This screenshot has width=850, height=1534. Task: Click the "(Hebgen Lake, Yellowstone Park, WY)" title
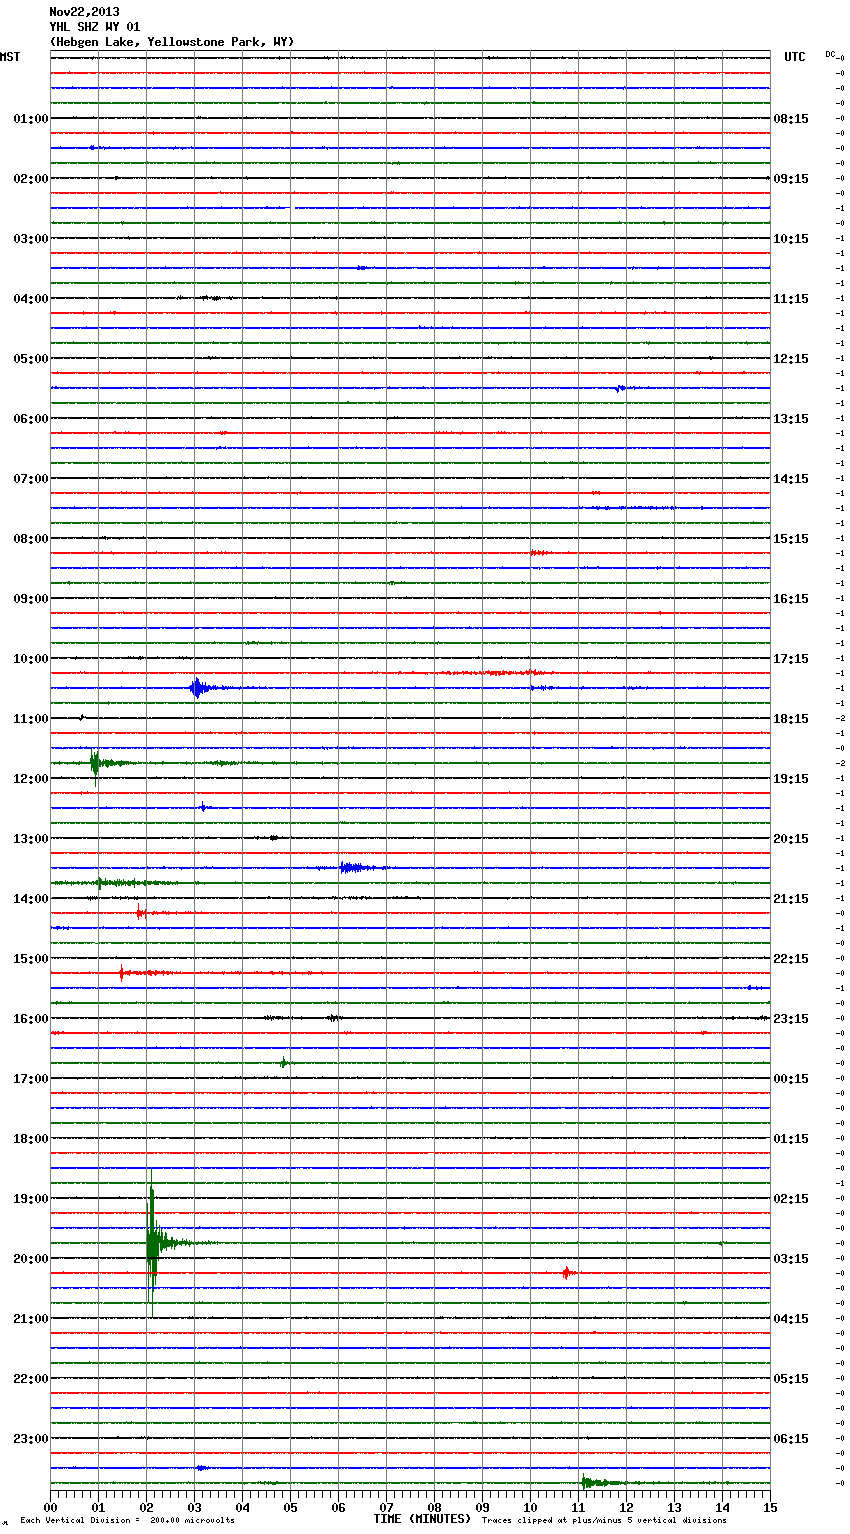click(172, 42)
